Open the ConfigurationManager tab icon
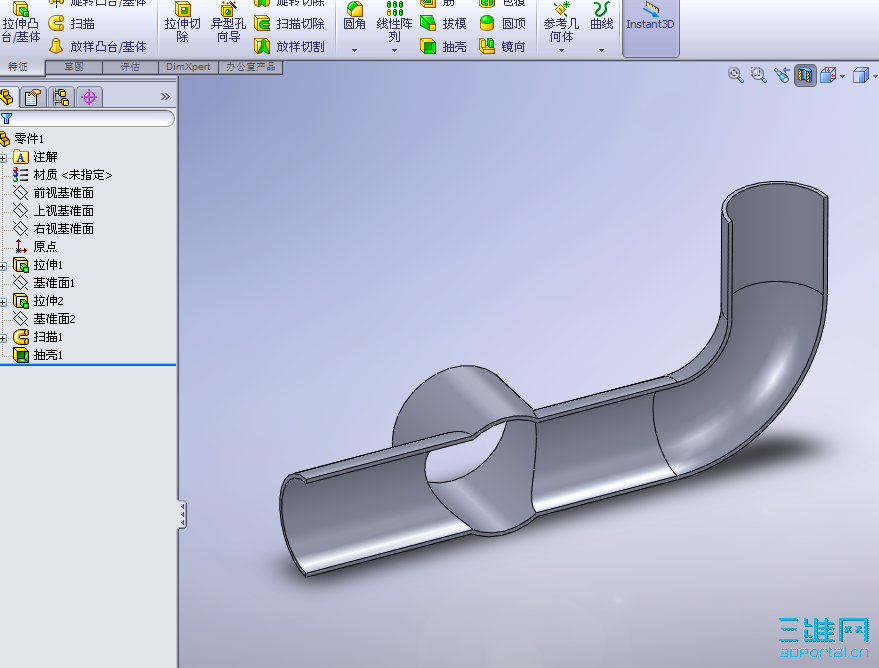Viewport: 879px width, 668px height. click(61, 97)
